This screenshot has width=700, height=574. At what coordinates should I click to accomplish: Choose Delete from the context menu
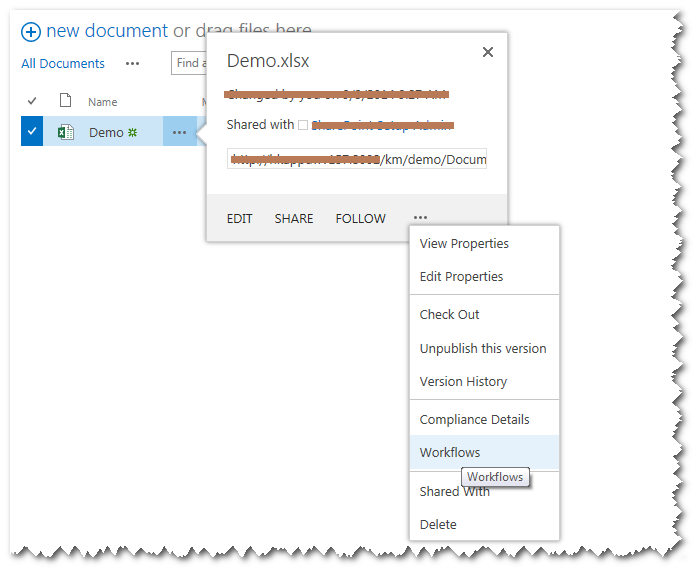tap(484, 524)
